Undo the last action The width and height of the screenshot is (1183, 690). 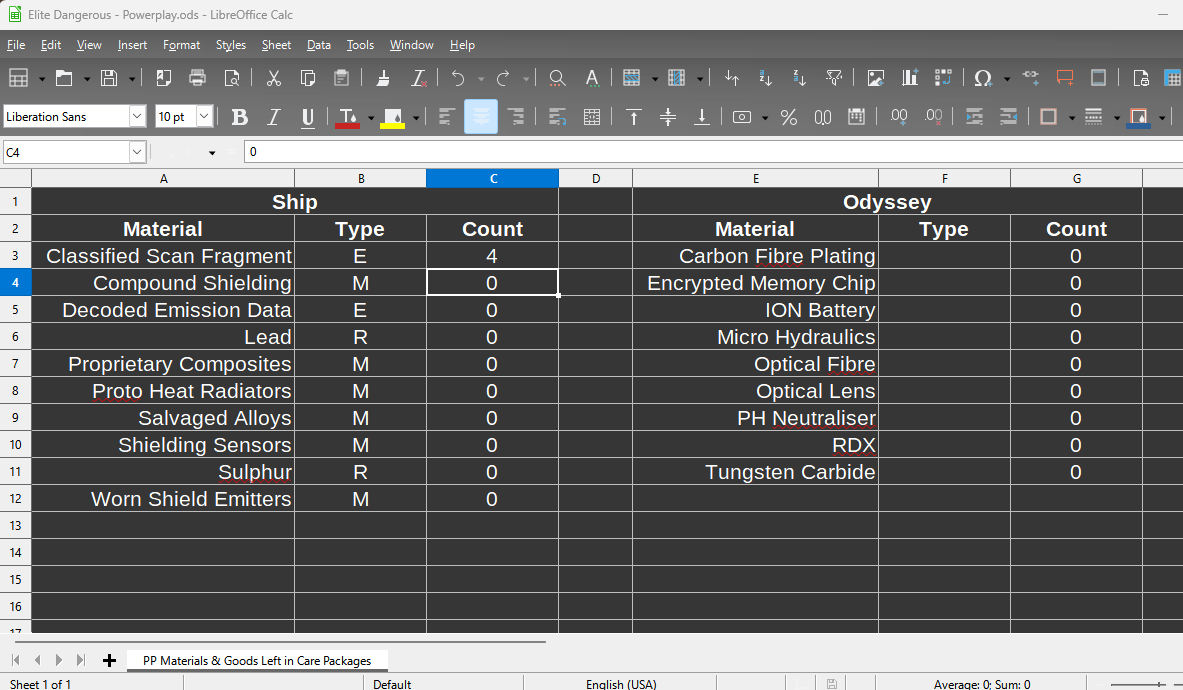458,78
